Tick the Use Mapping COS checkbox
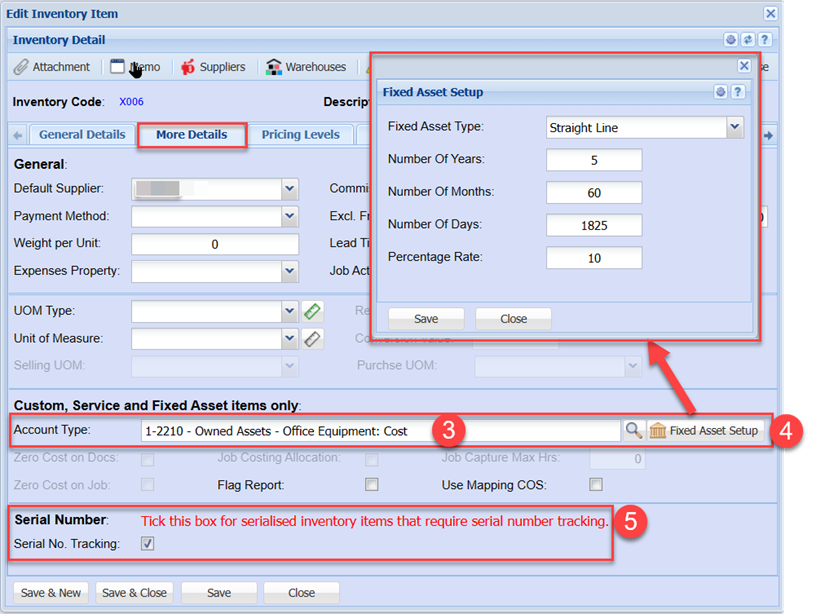This screenshot has width=821, height=614. [596, 485]
